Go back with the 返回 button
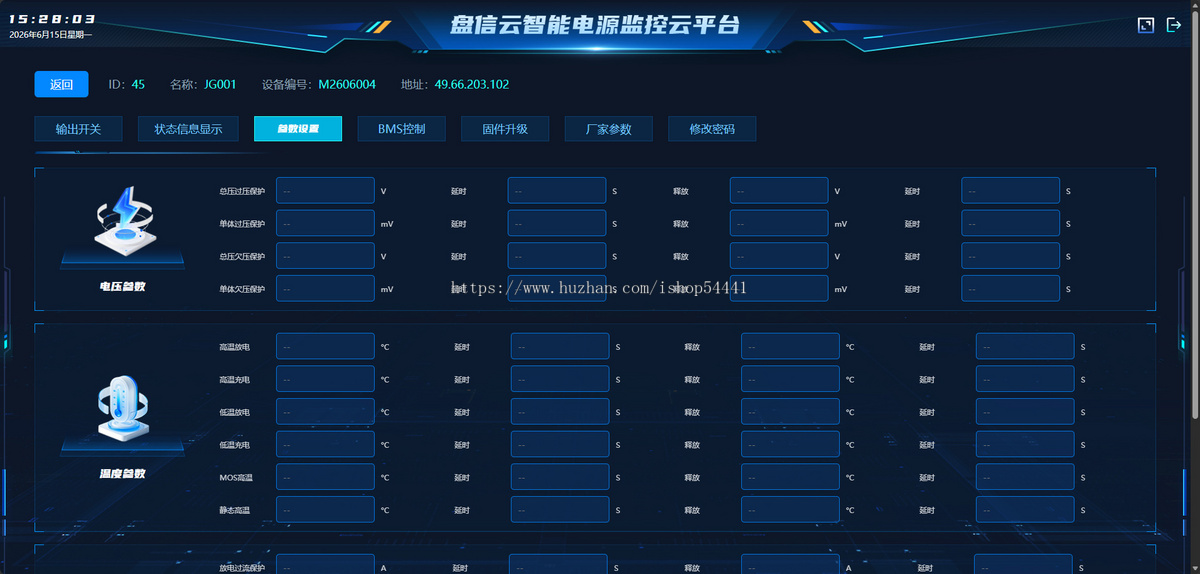1200x574 pixels. pos(61,84)
